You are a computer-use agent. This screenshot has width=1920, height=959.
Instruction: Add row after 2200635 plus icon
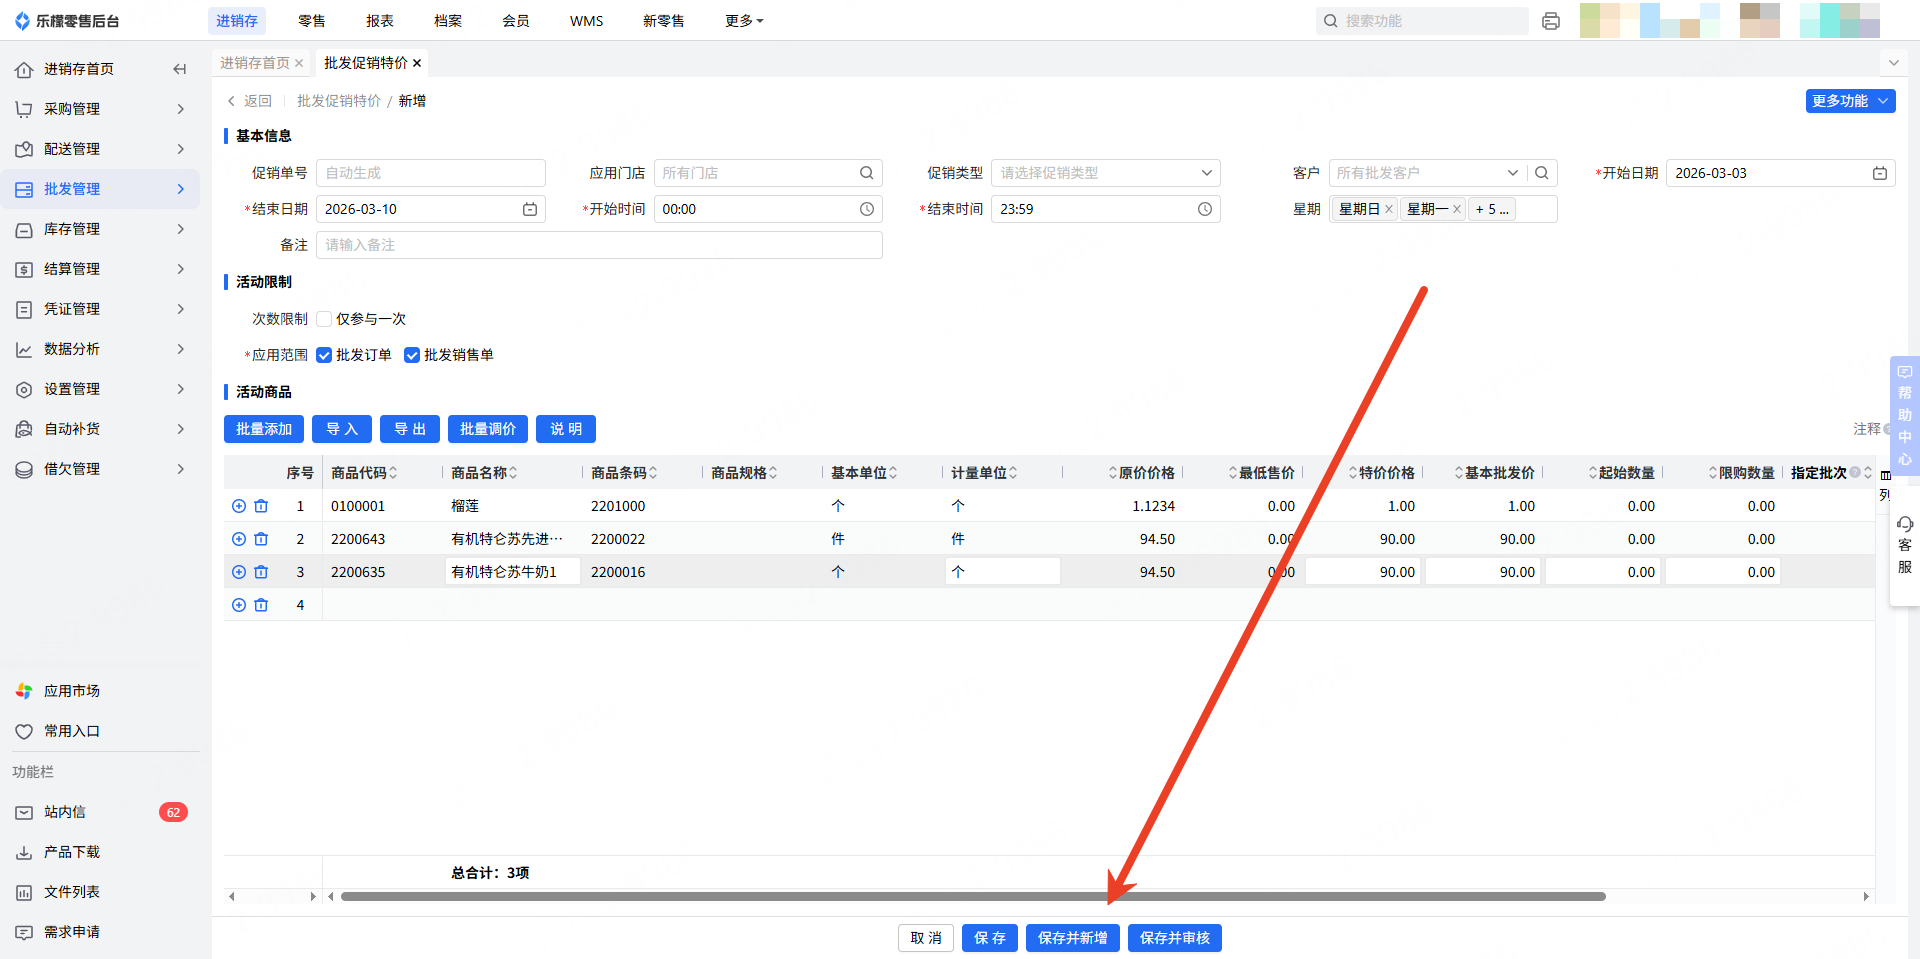tap(239, 572)
